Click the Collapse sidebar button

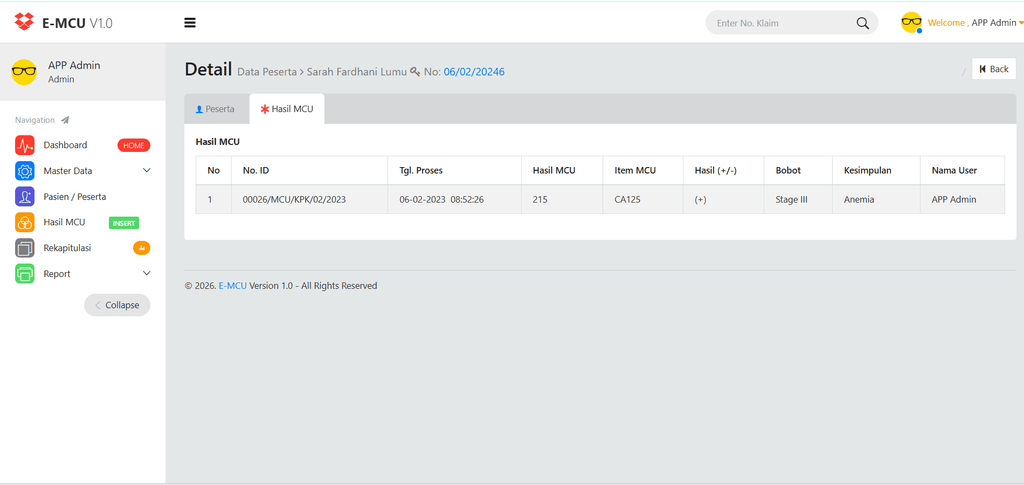pos(117,305)
